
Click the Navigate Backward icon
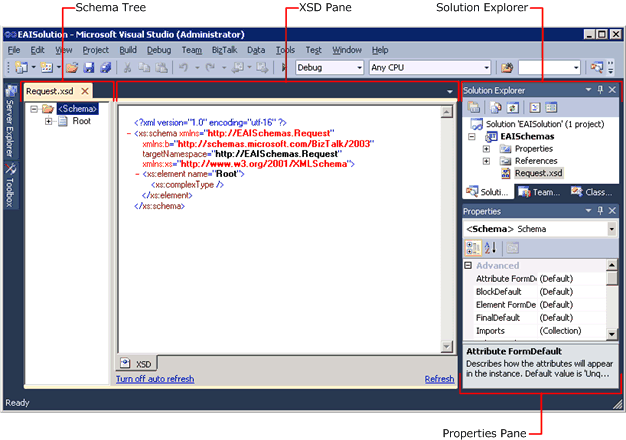point(237,67)
